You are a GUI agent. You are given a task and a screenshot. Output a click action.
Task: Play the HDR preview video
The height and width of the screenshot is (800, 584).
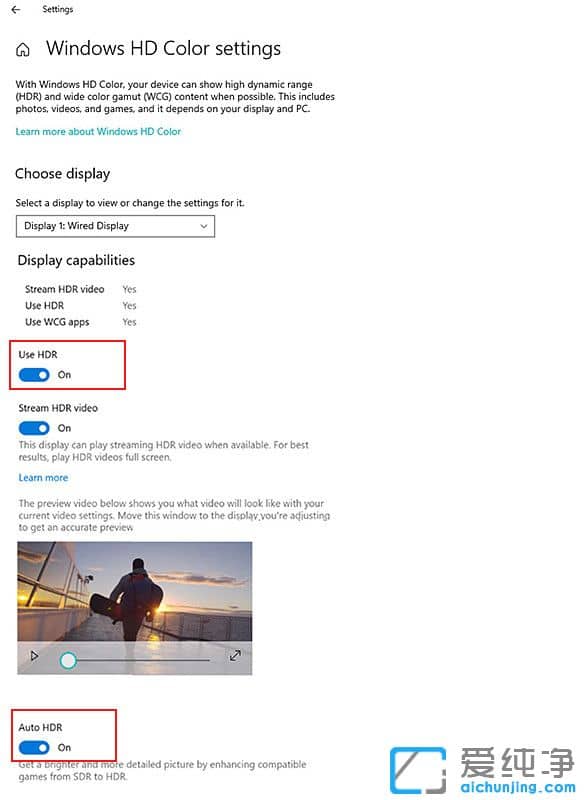pos(34,656)
